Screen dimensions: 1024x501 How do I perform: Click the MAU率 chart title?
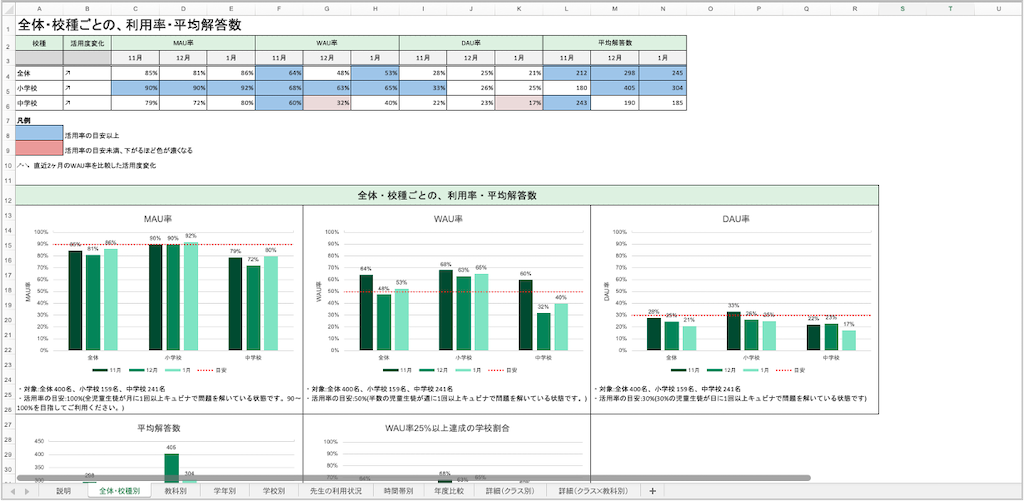tap(158, 219)
